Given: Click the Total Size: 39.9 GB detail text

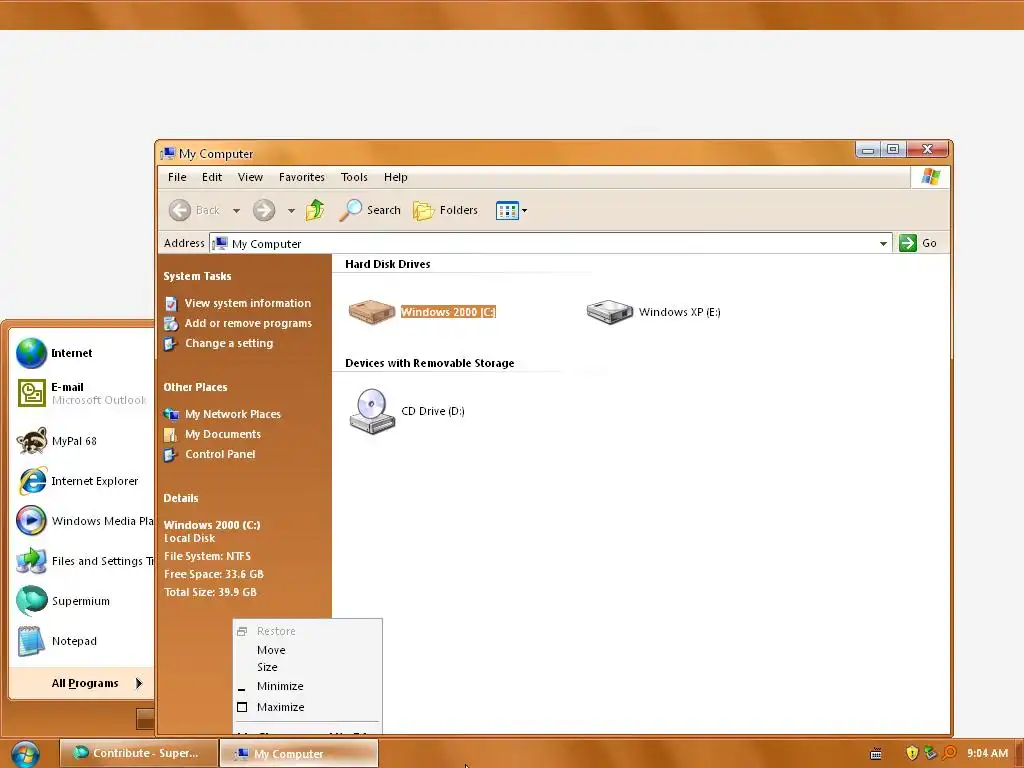Looking at the screenshot, I should pyautogui.click(x=210, y=592).
